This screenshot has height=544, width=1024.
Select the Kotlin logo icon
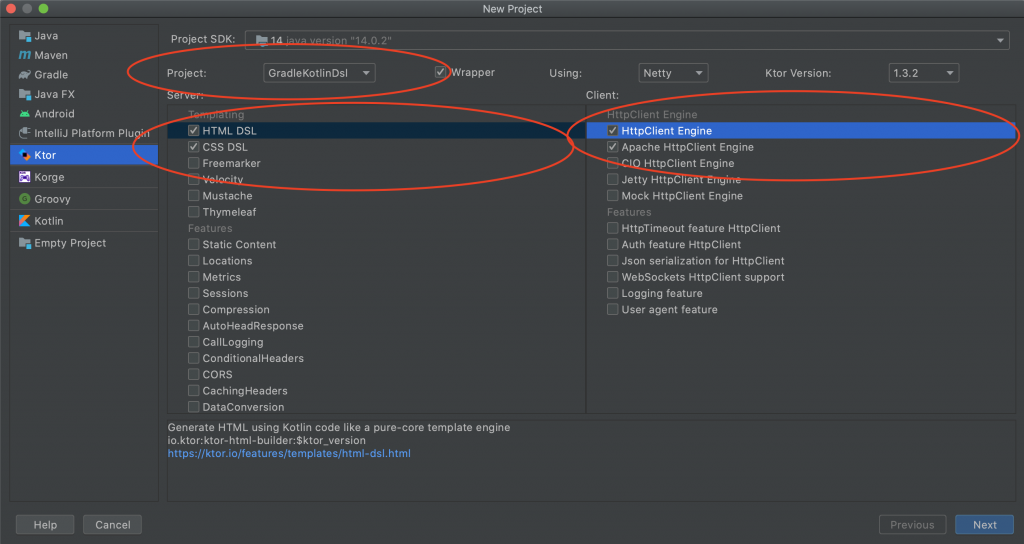[x=25, y=221]
